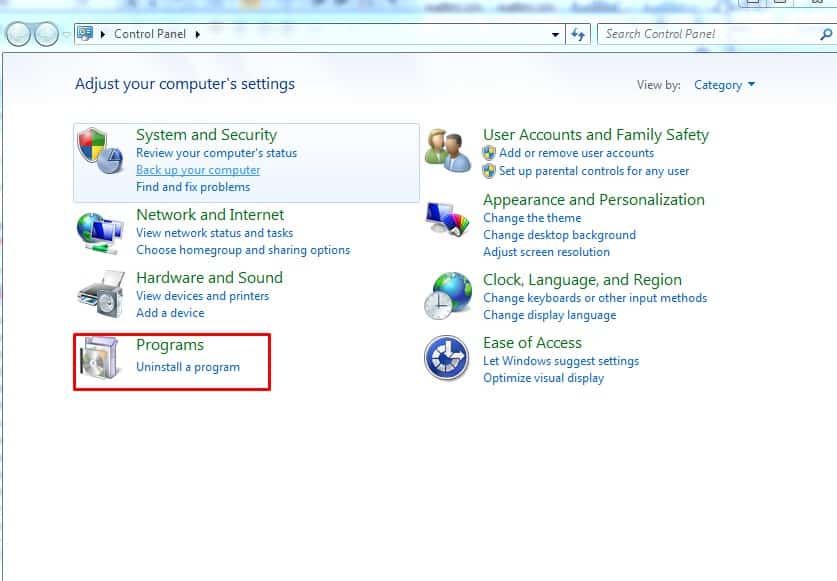
Task: Open the Hardware and Sound category
Action: (209, 278)
